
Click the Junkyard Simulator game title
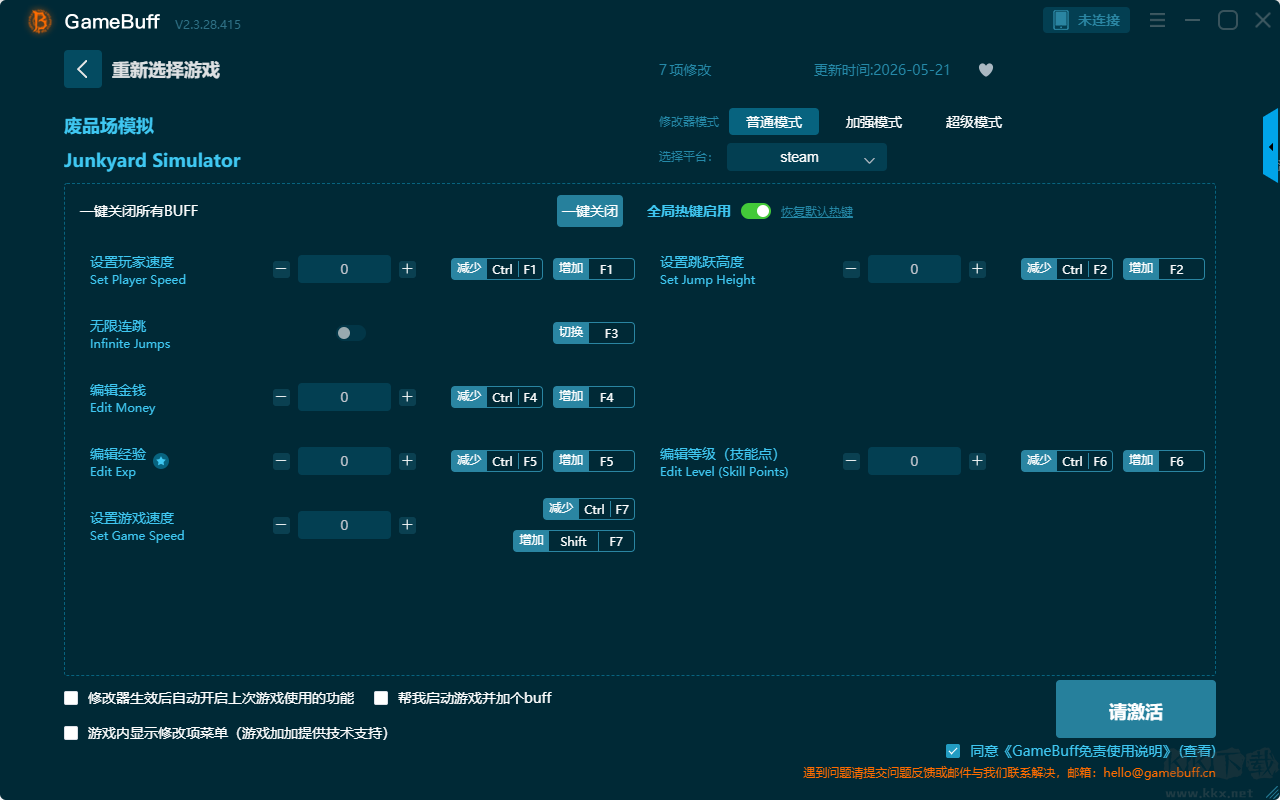pos(152,160)
